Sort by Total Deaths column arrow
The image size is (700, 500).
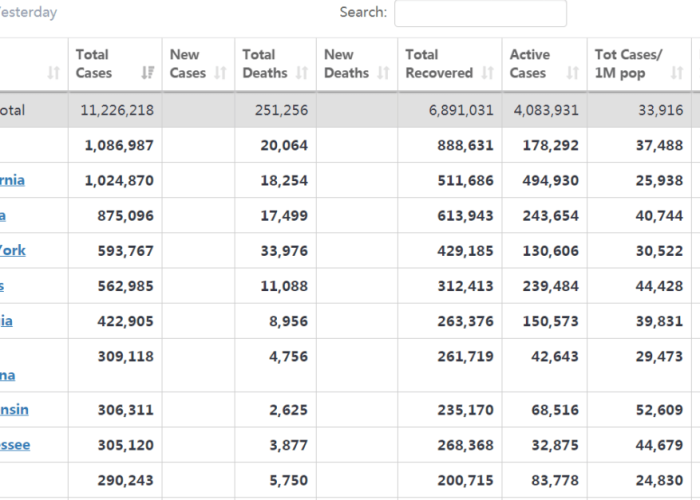coord(302,73)
